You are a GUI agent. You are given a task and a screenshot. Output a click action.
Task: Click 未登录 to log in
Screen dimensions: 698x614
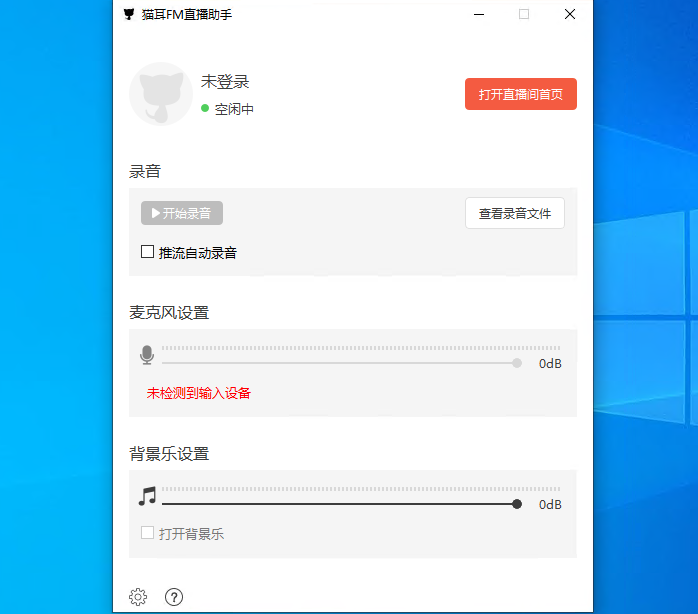tap(225, 82)
